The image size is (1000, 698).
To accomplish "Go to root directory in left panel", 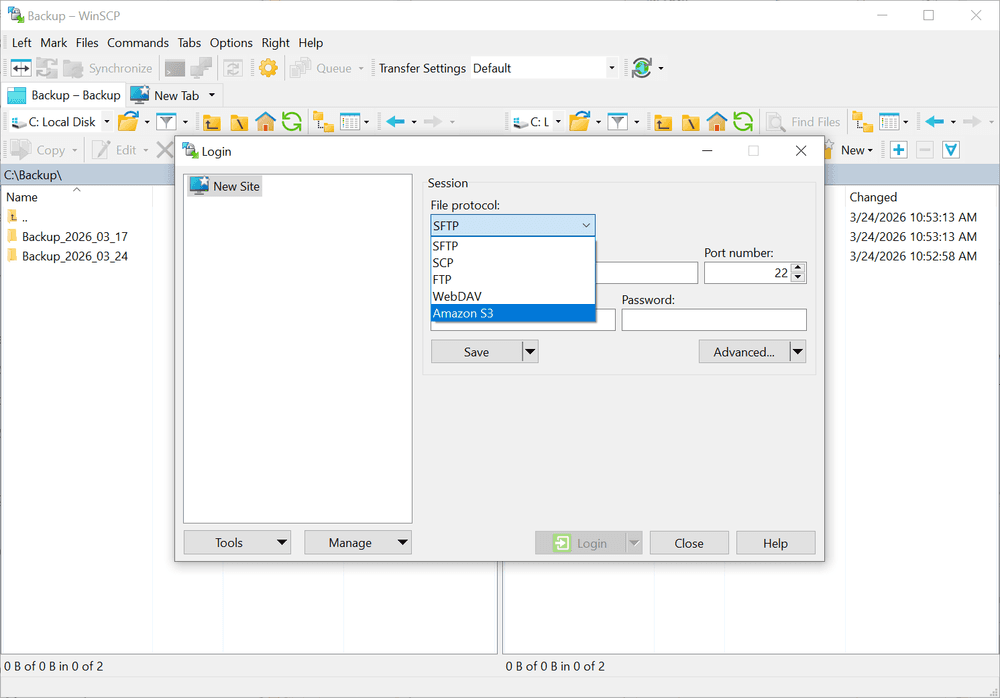I will click(x=239, y=122).
